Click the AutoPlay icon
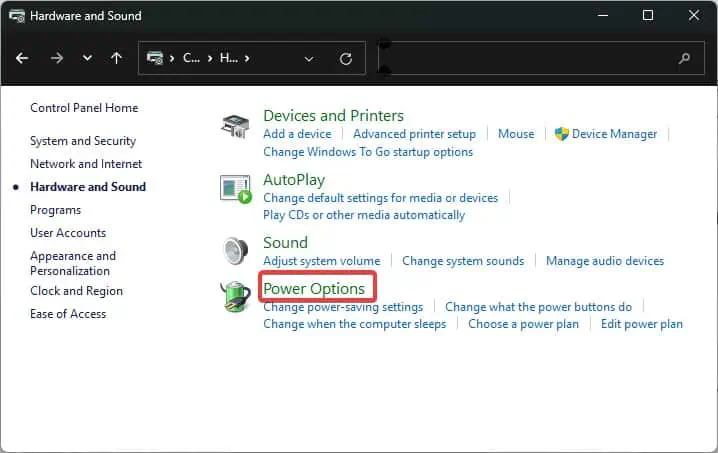Image resolution: width=718 pixels, height=453 pixels. (235, 189)
